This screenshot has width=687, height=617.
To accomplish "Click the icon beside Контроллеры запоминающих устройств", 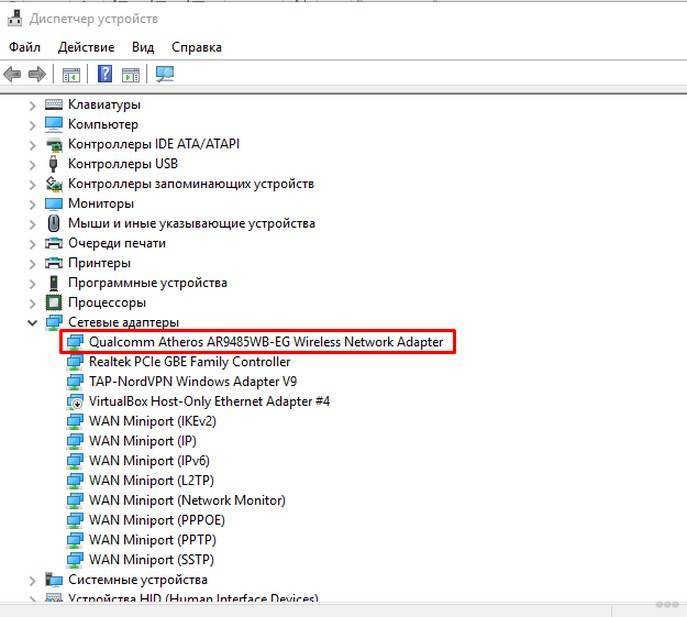I will [54, 184].
